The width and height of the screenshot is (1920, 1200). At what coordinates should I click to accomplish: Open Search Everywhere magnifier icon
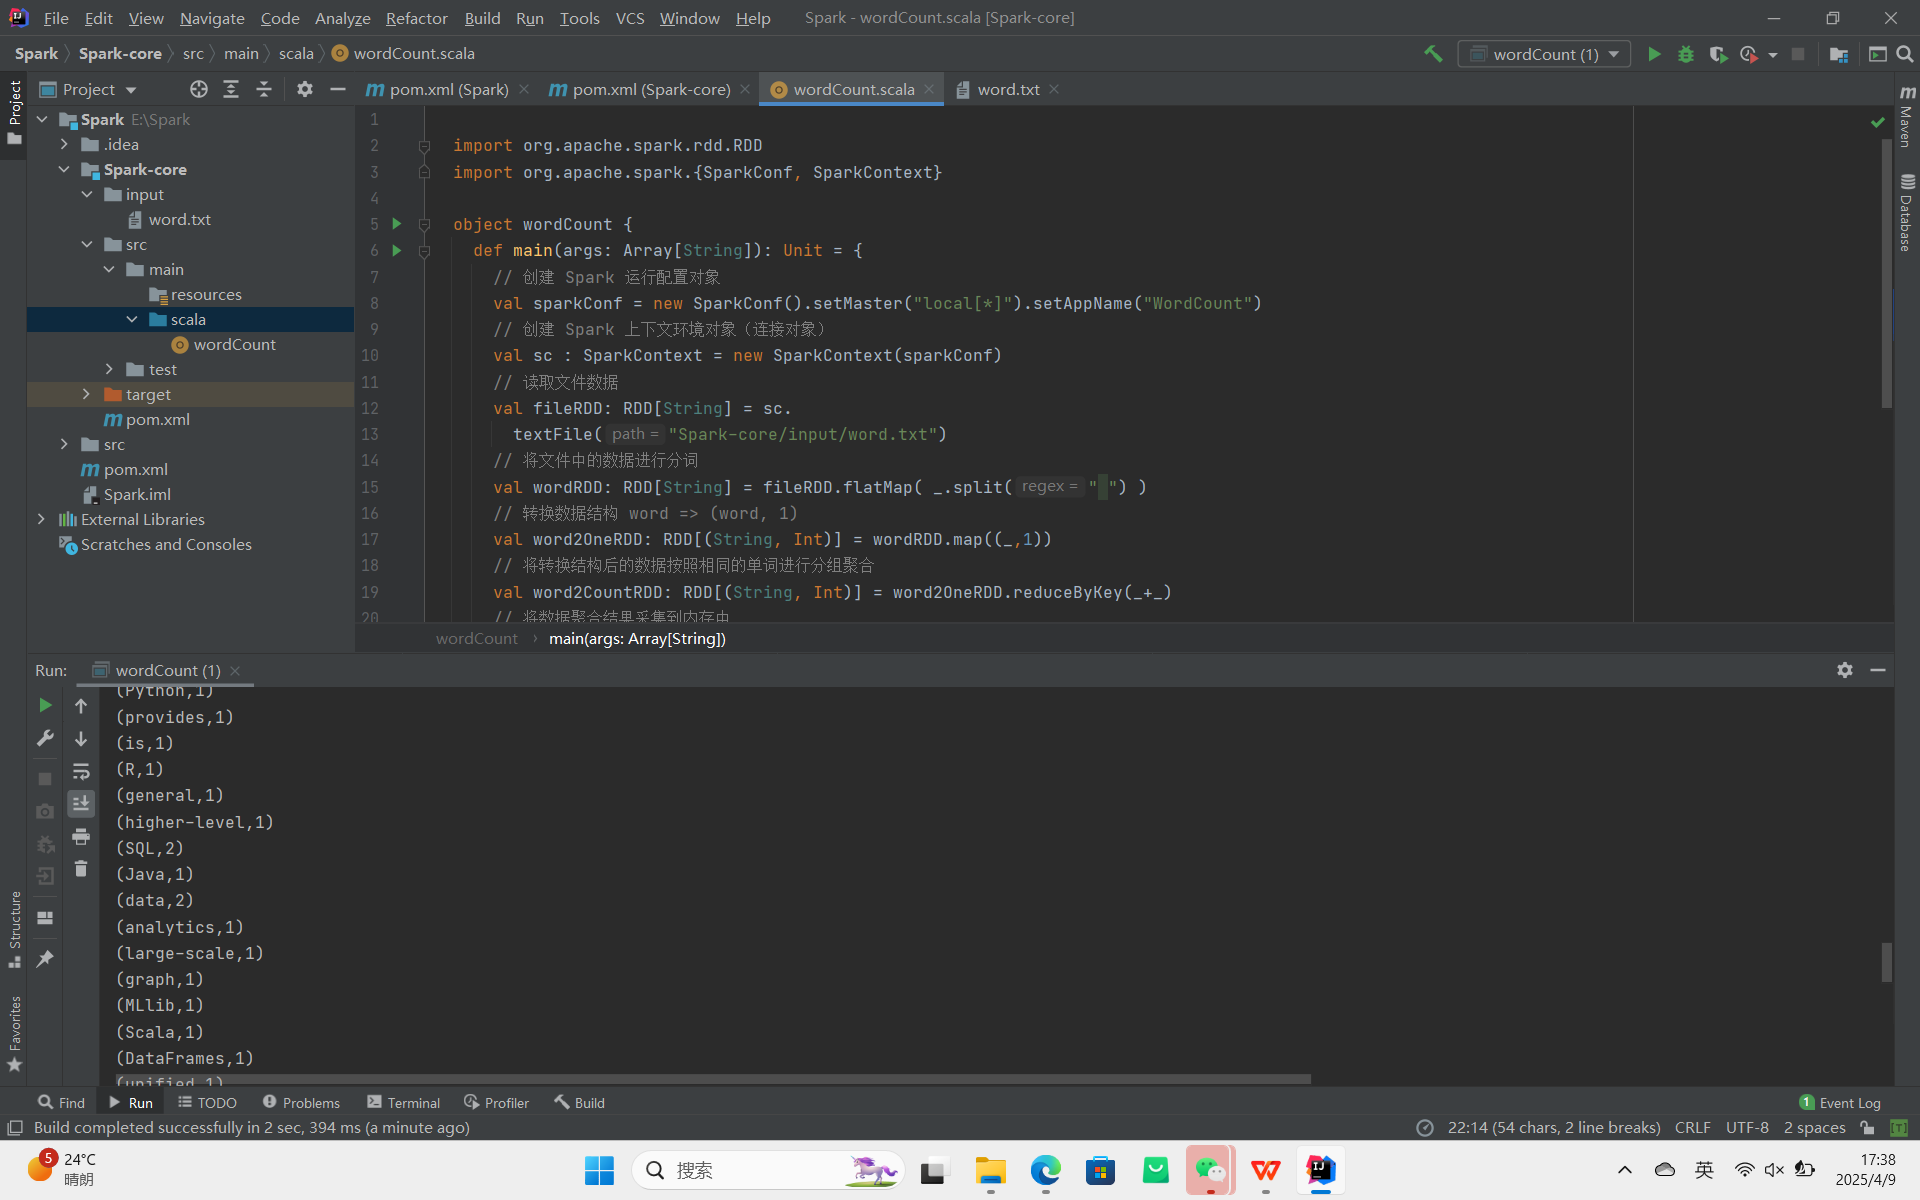tap(1905, 54)
